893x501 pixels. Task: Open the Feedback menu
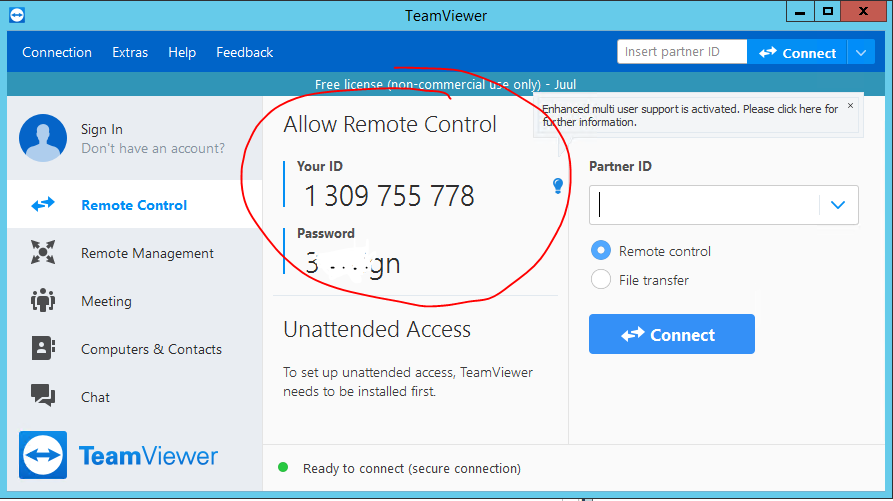click(x=244, y=52)
